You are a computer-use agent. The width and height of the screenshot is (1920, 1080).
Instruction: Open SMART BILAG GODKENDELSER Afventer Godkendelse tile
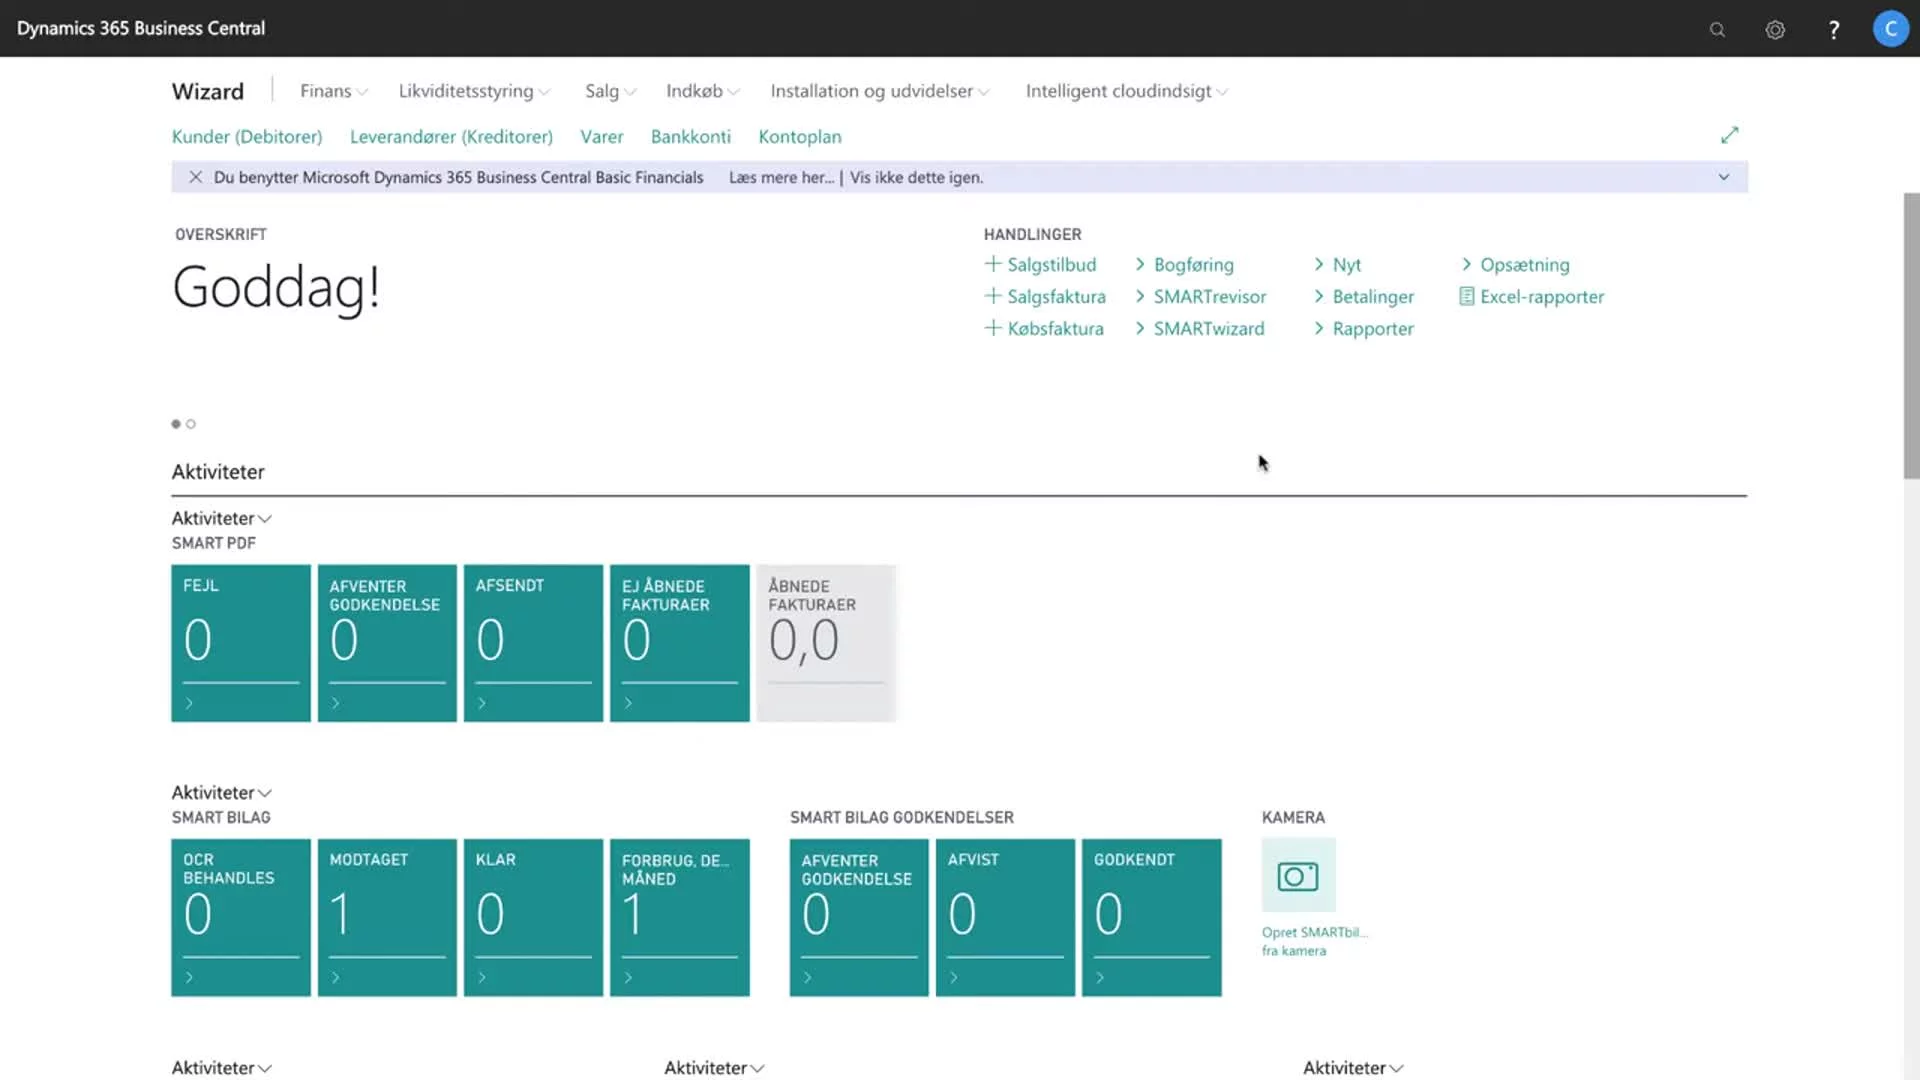pos(859,917)
